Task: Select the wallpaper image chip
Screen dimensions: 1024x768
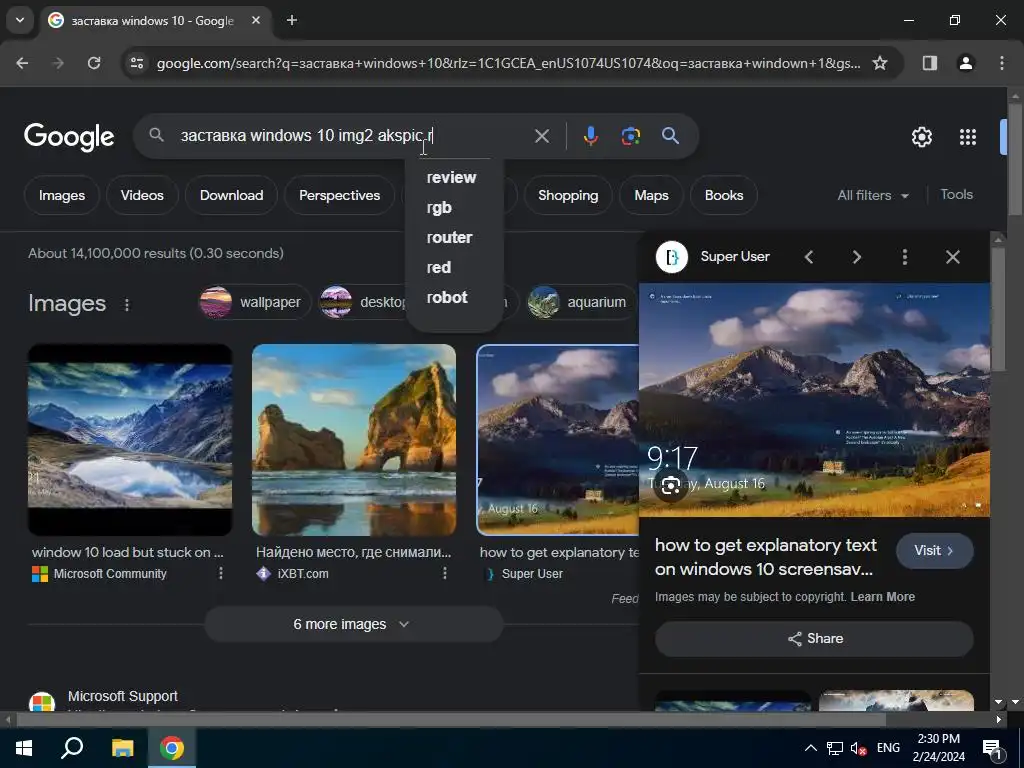Action: [255, 302]
